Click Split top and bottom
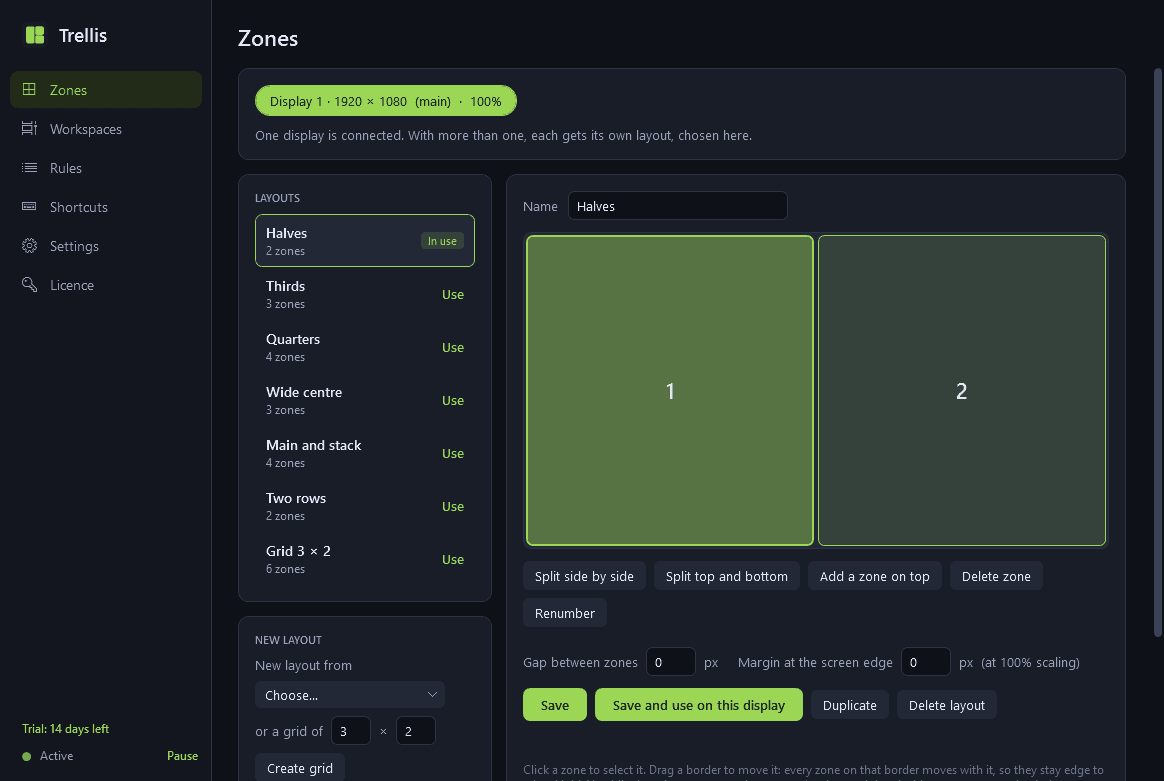The width and height of the screenshot is (1164, 781). coord(727,576)
